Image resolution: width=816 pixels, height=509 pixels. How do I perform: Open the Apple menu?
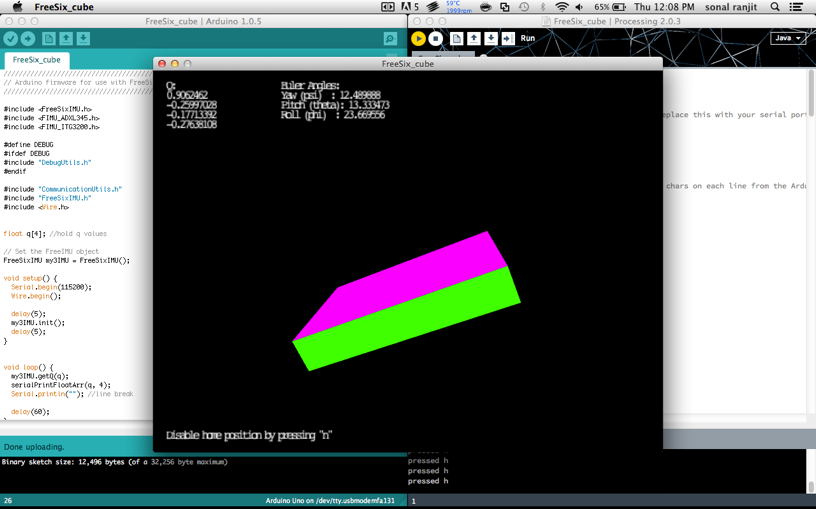[x=17, y=7]
